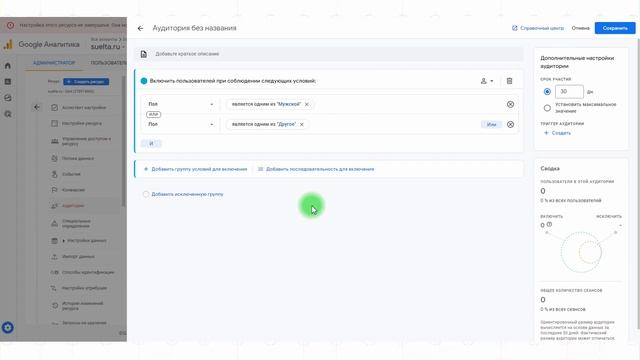The width and height of the screenshot is (640, 360).
Task: Open the first Пол dimension dropdown
Action: 180,104
